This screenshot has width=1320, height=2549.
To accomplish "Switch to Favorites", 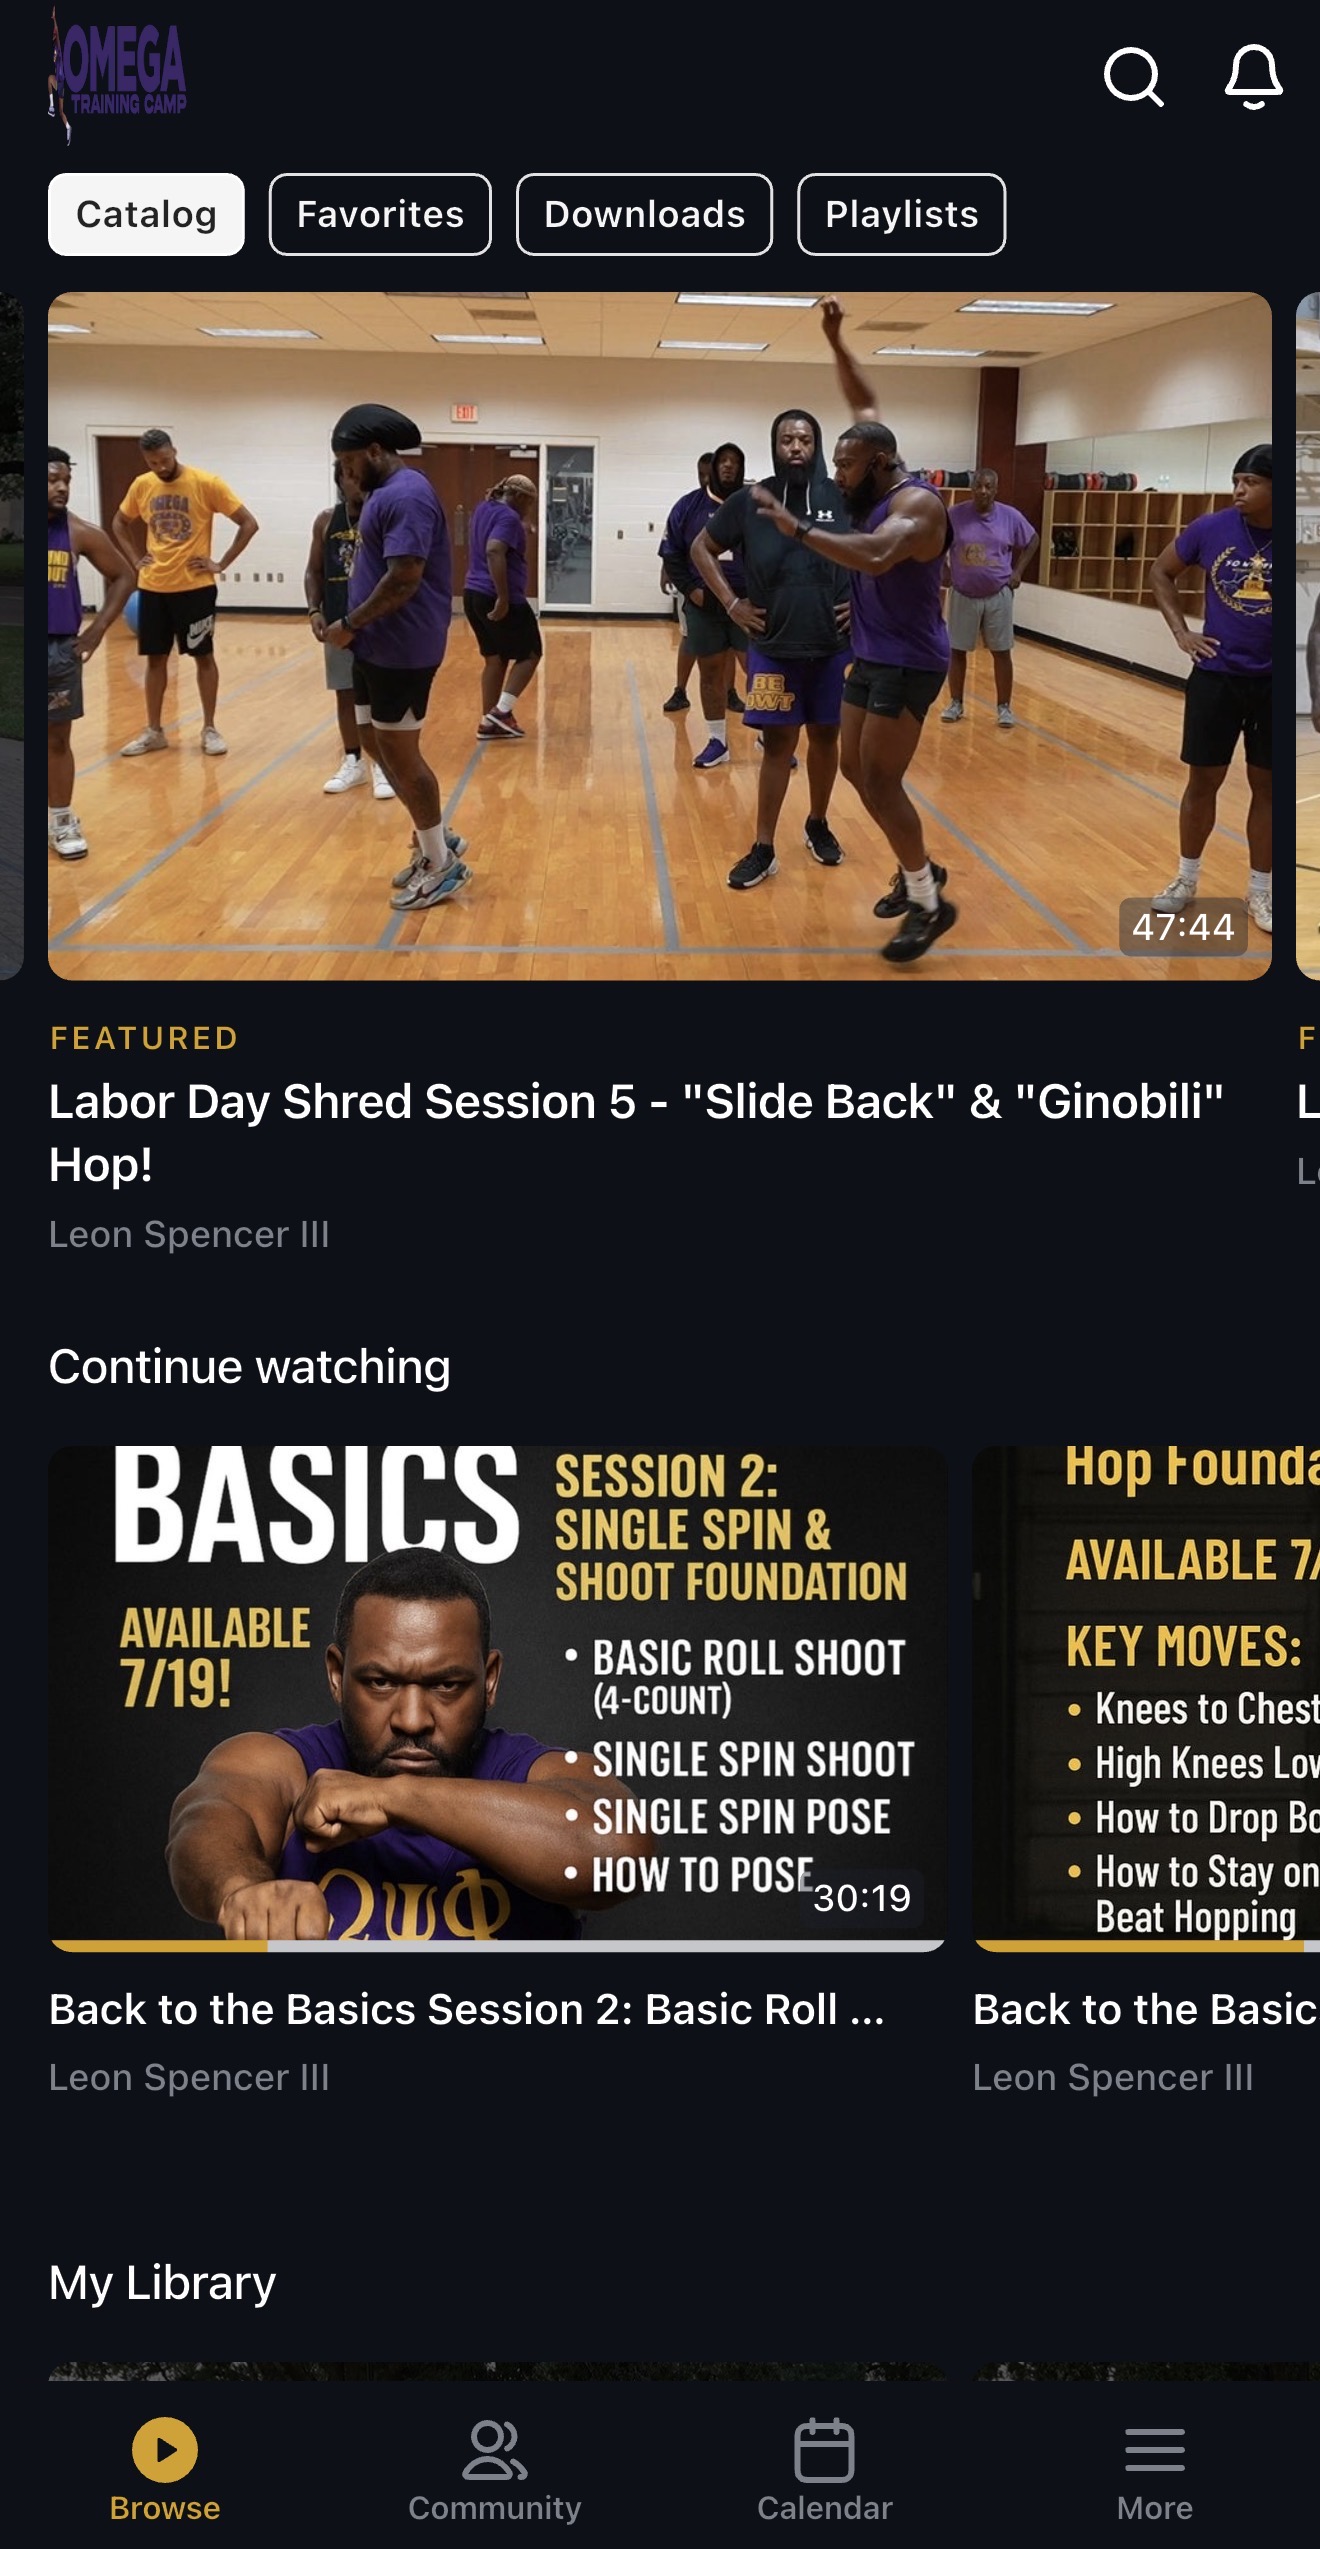I will point(380,214).
